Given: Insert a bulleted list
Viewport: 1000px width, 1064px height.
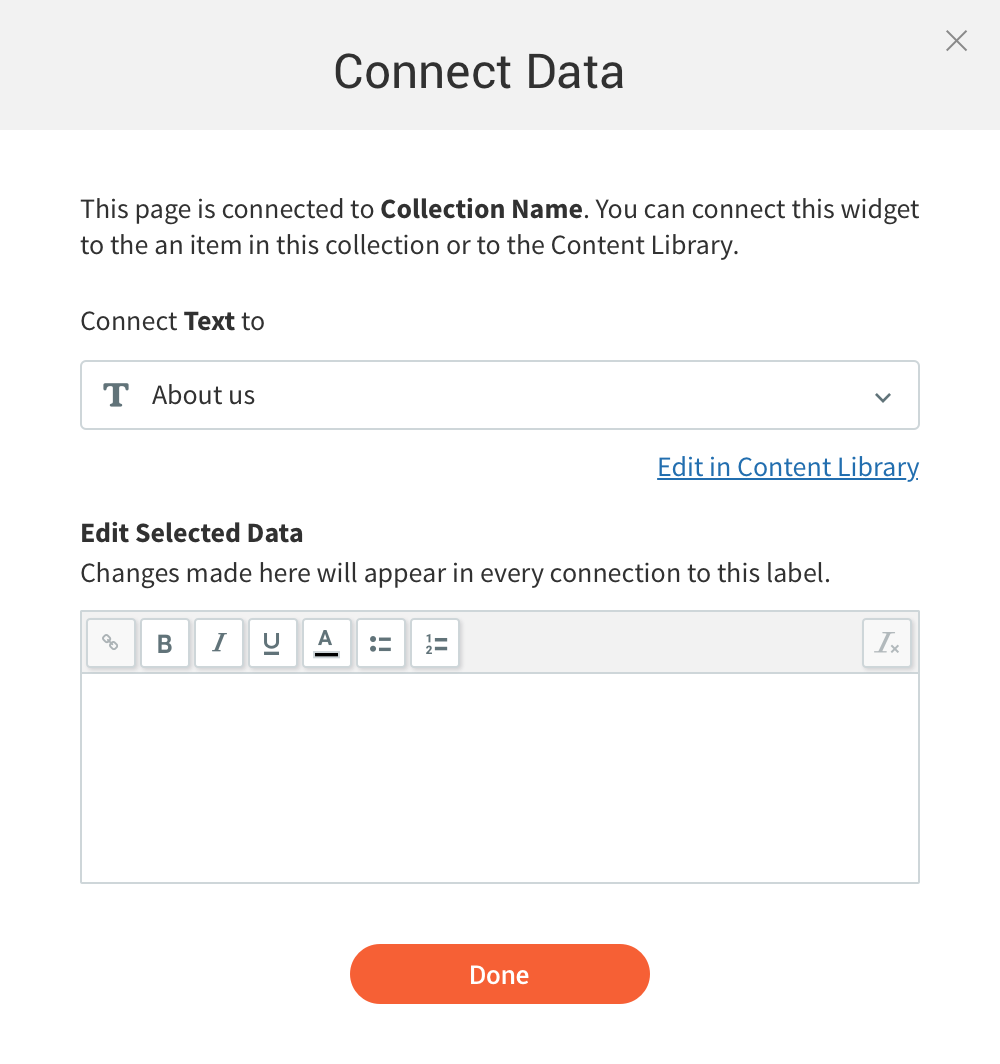Looking at the screenshot, I should (381, 643).
